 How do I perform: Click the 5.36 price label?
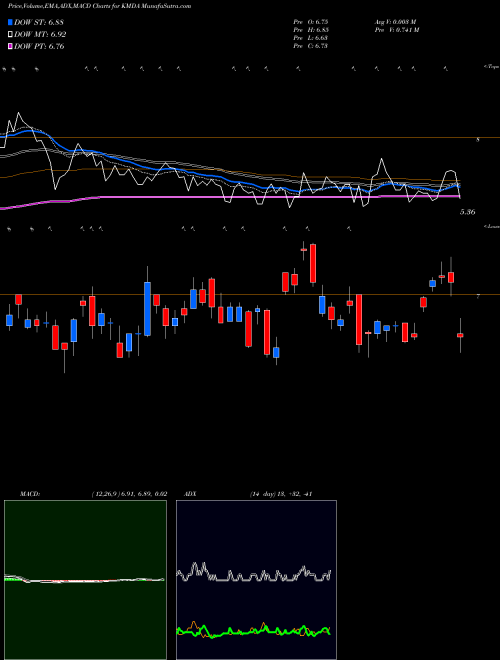(x=468, y=212)
